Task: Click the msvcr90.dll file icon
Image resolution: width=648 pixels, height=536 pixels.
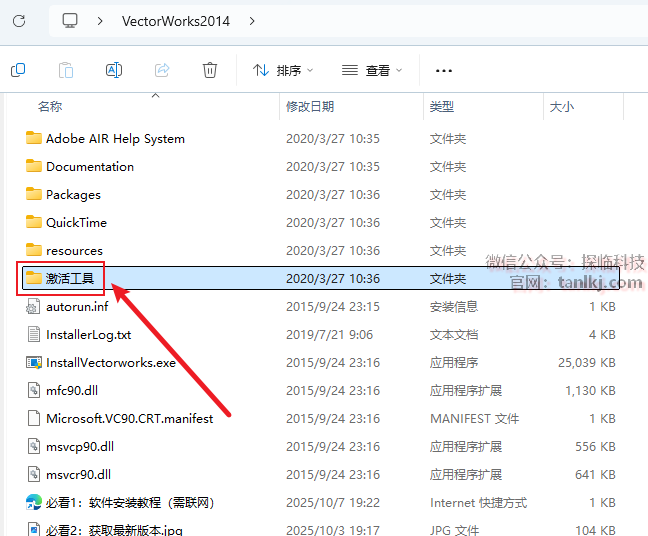Action: click(x=34, y=474)
